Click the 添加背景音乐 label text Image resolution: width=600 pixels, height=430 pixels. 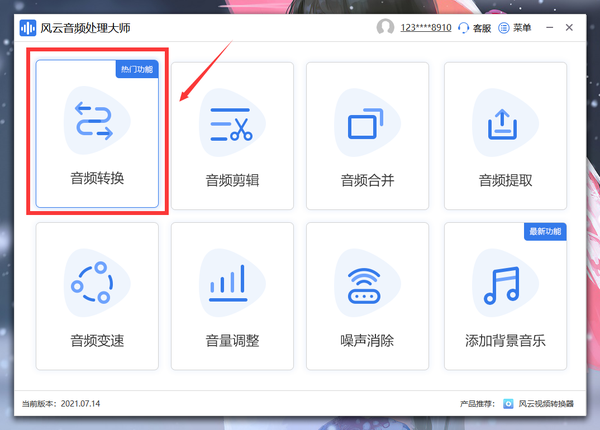[x=505, y=340]
